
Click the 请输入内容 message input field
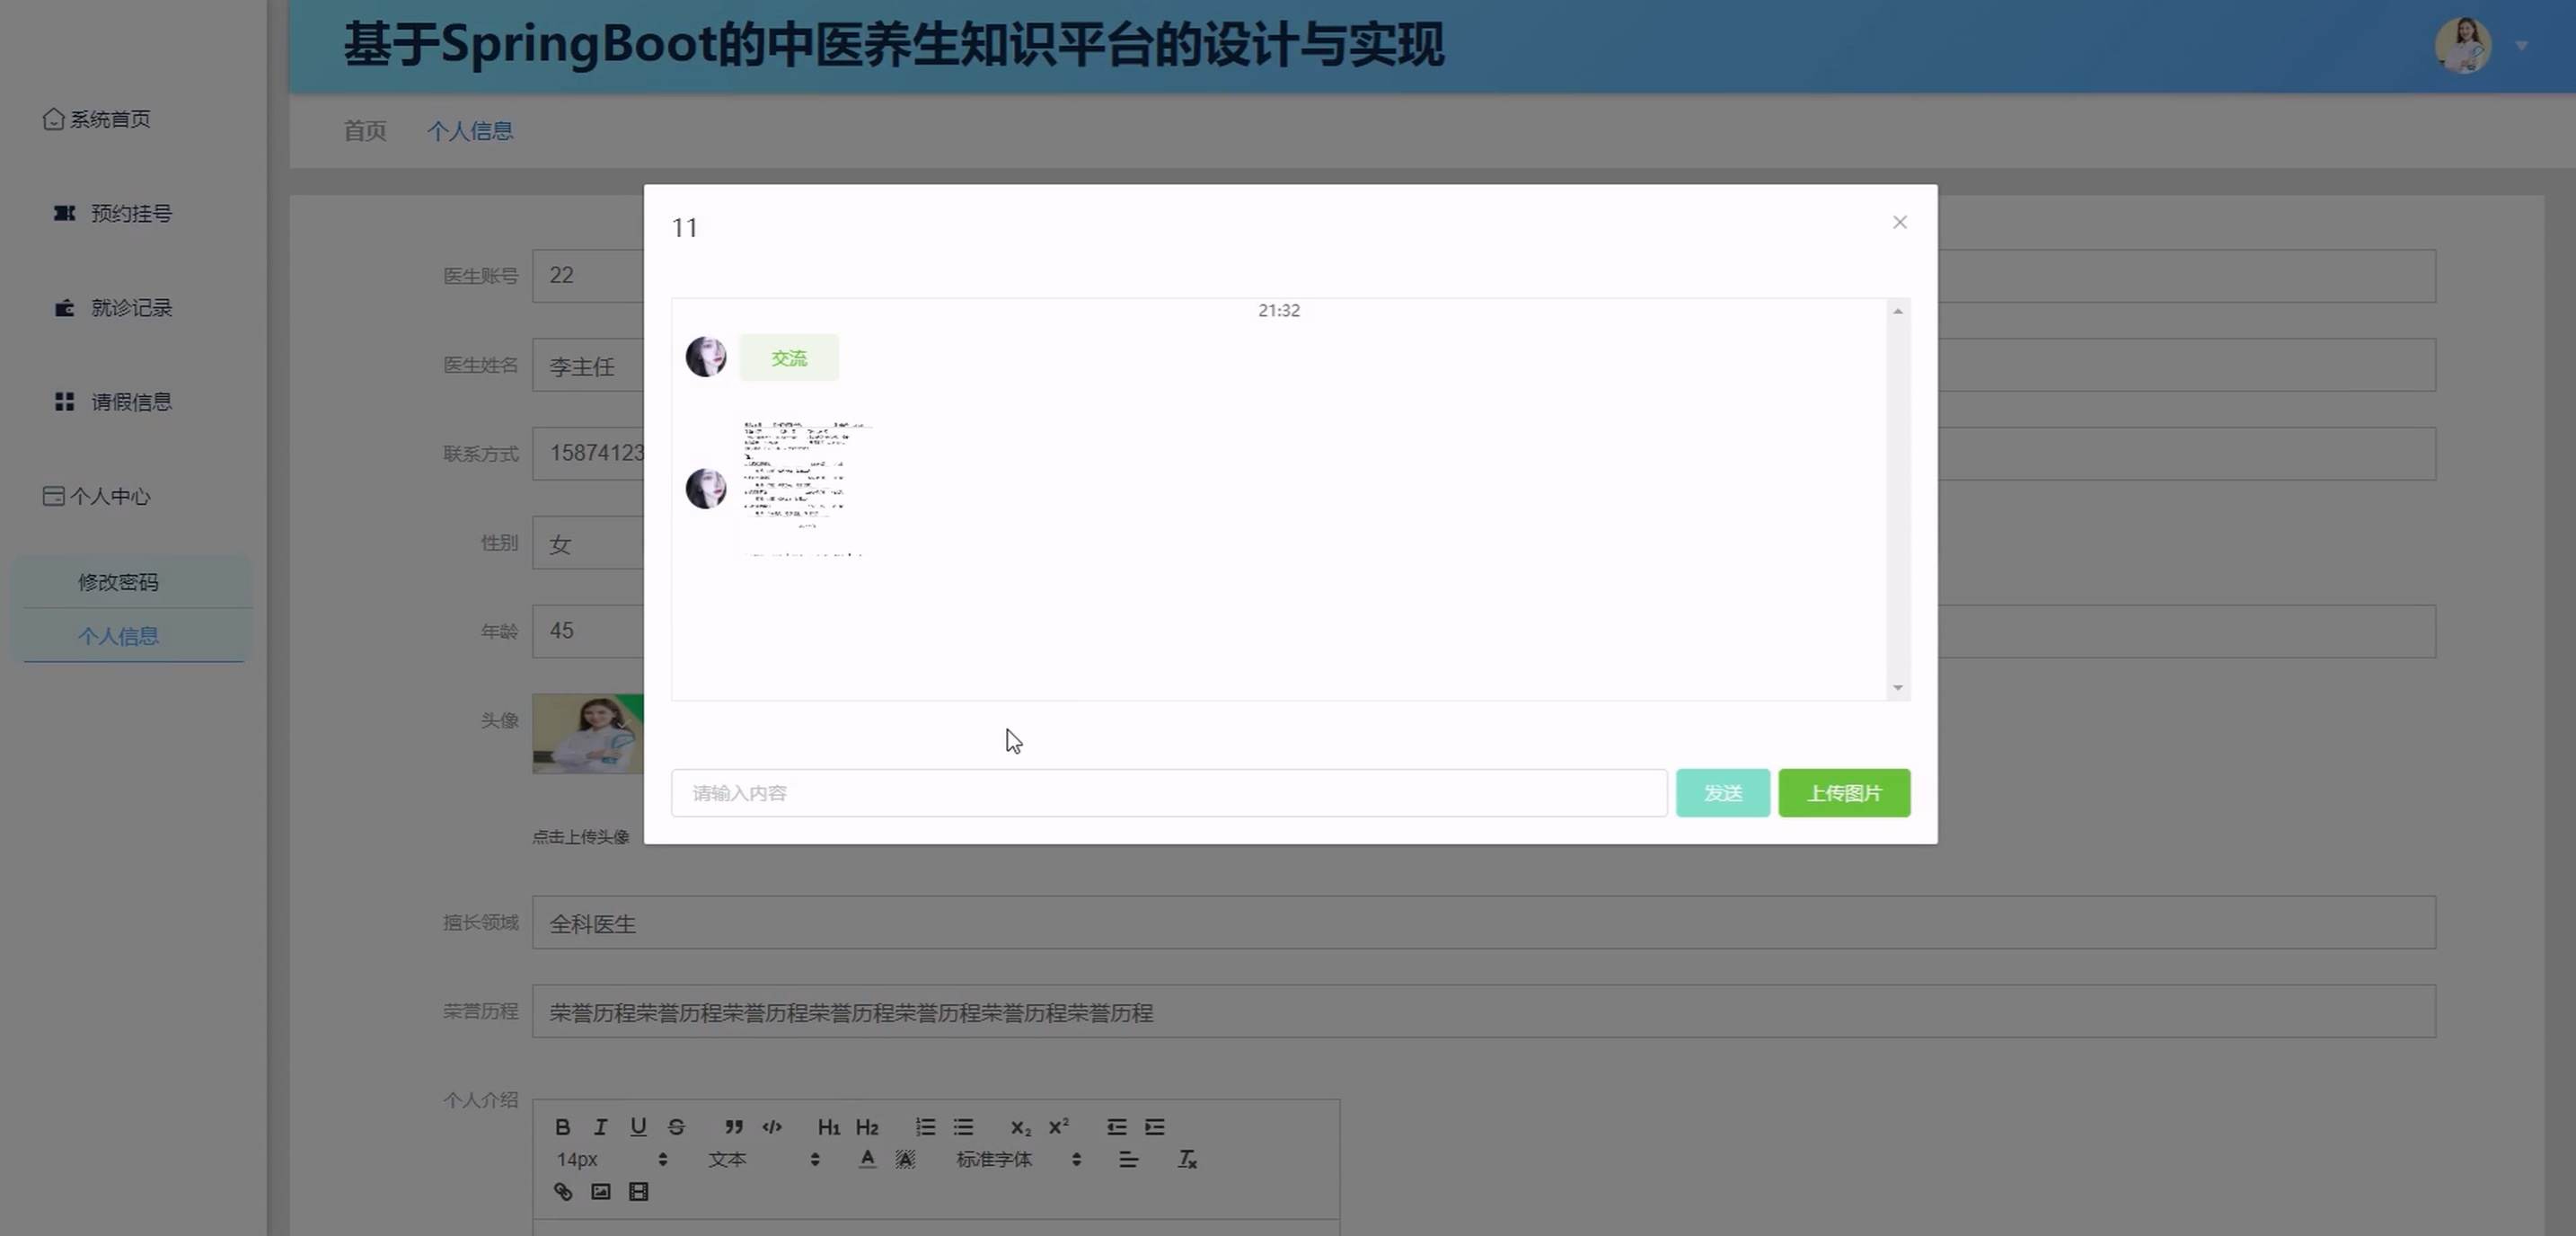pyautogui.click(x=1168, y=793)
